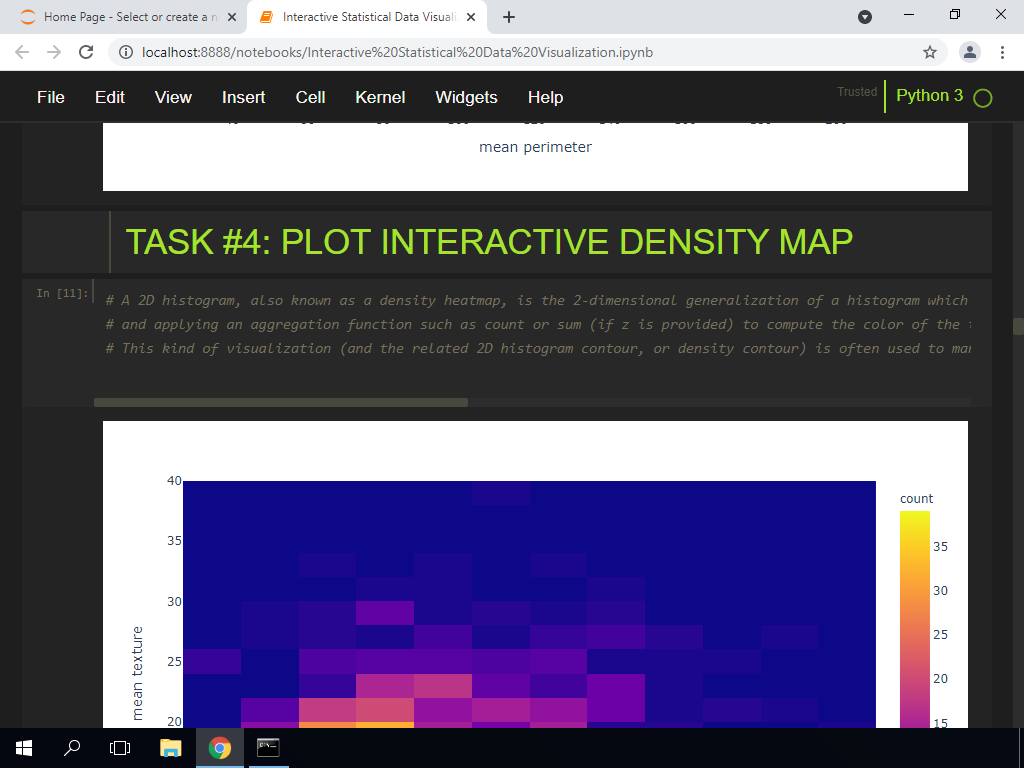Open File Explorer from the taskbar
The height and width of the screenshot is (768, 1024).
[x=170, y=747]
